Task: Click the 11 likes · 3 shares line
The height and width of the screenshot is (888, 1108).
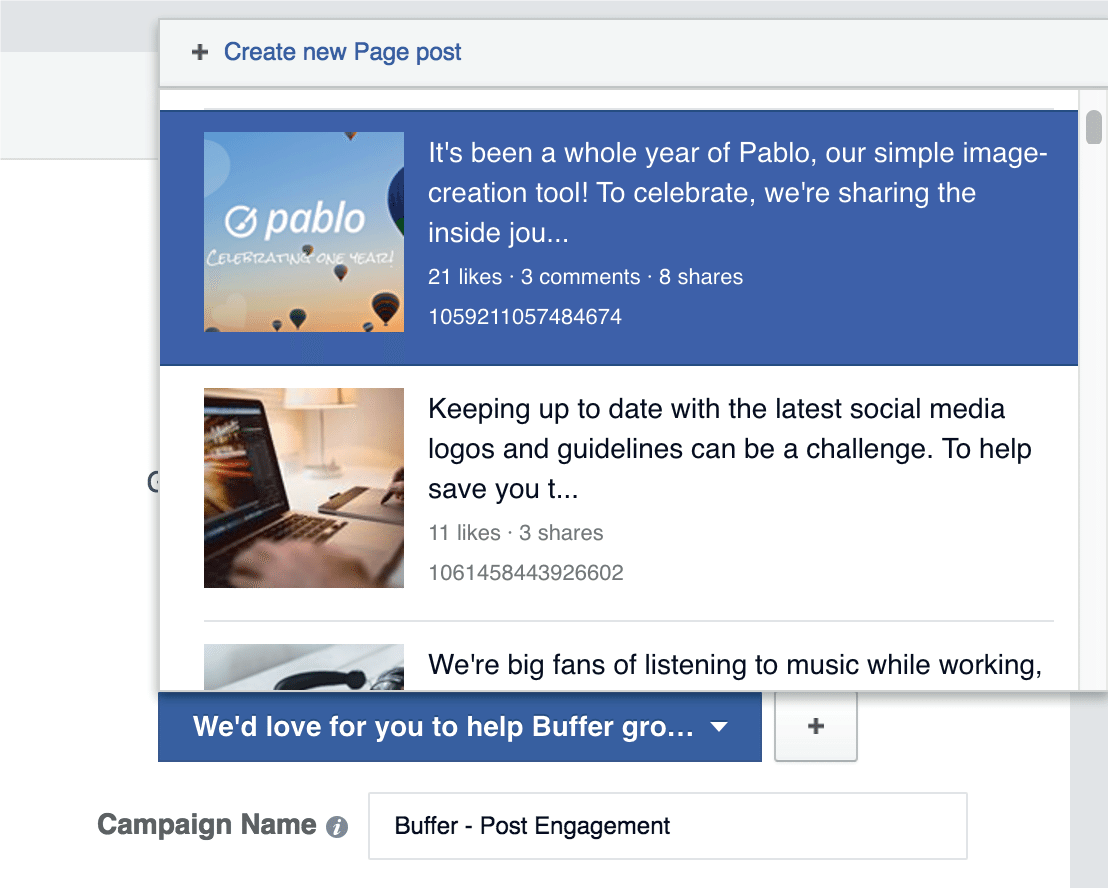Action: pos(515,533)
